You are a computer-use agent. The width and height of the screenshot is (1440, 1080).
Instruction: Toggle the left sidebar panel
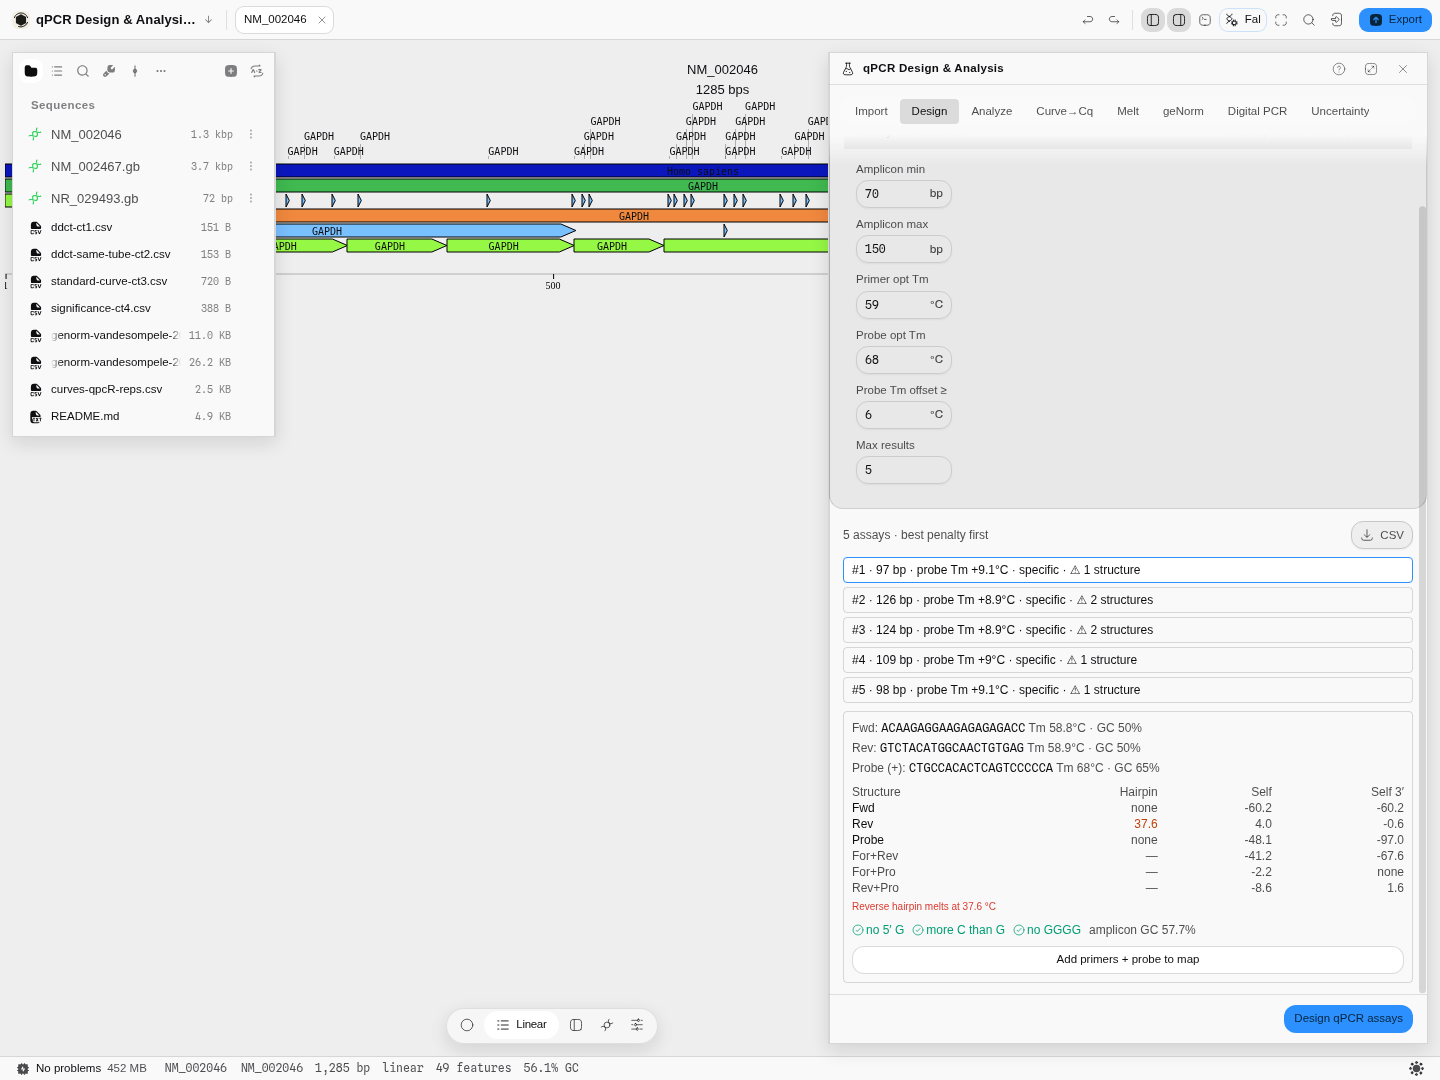(x=1153, y=20)
